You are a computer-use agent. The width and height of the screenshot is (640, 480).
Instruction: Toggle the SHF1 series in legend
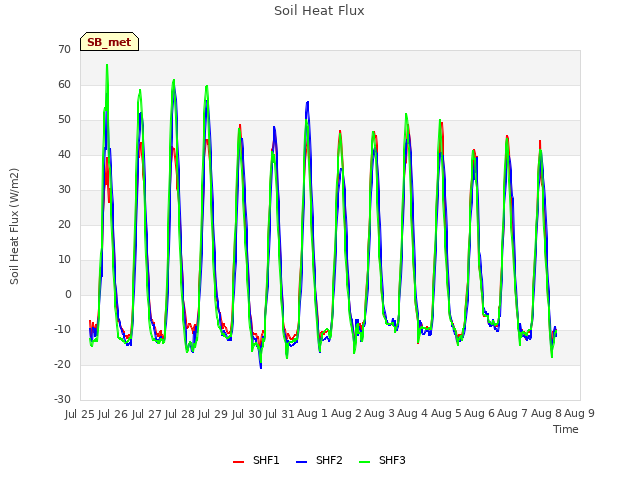click(x=256, y=460)
